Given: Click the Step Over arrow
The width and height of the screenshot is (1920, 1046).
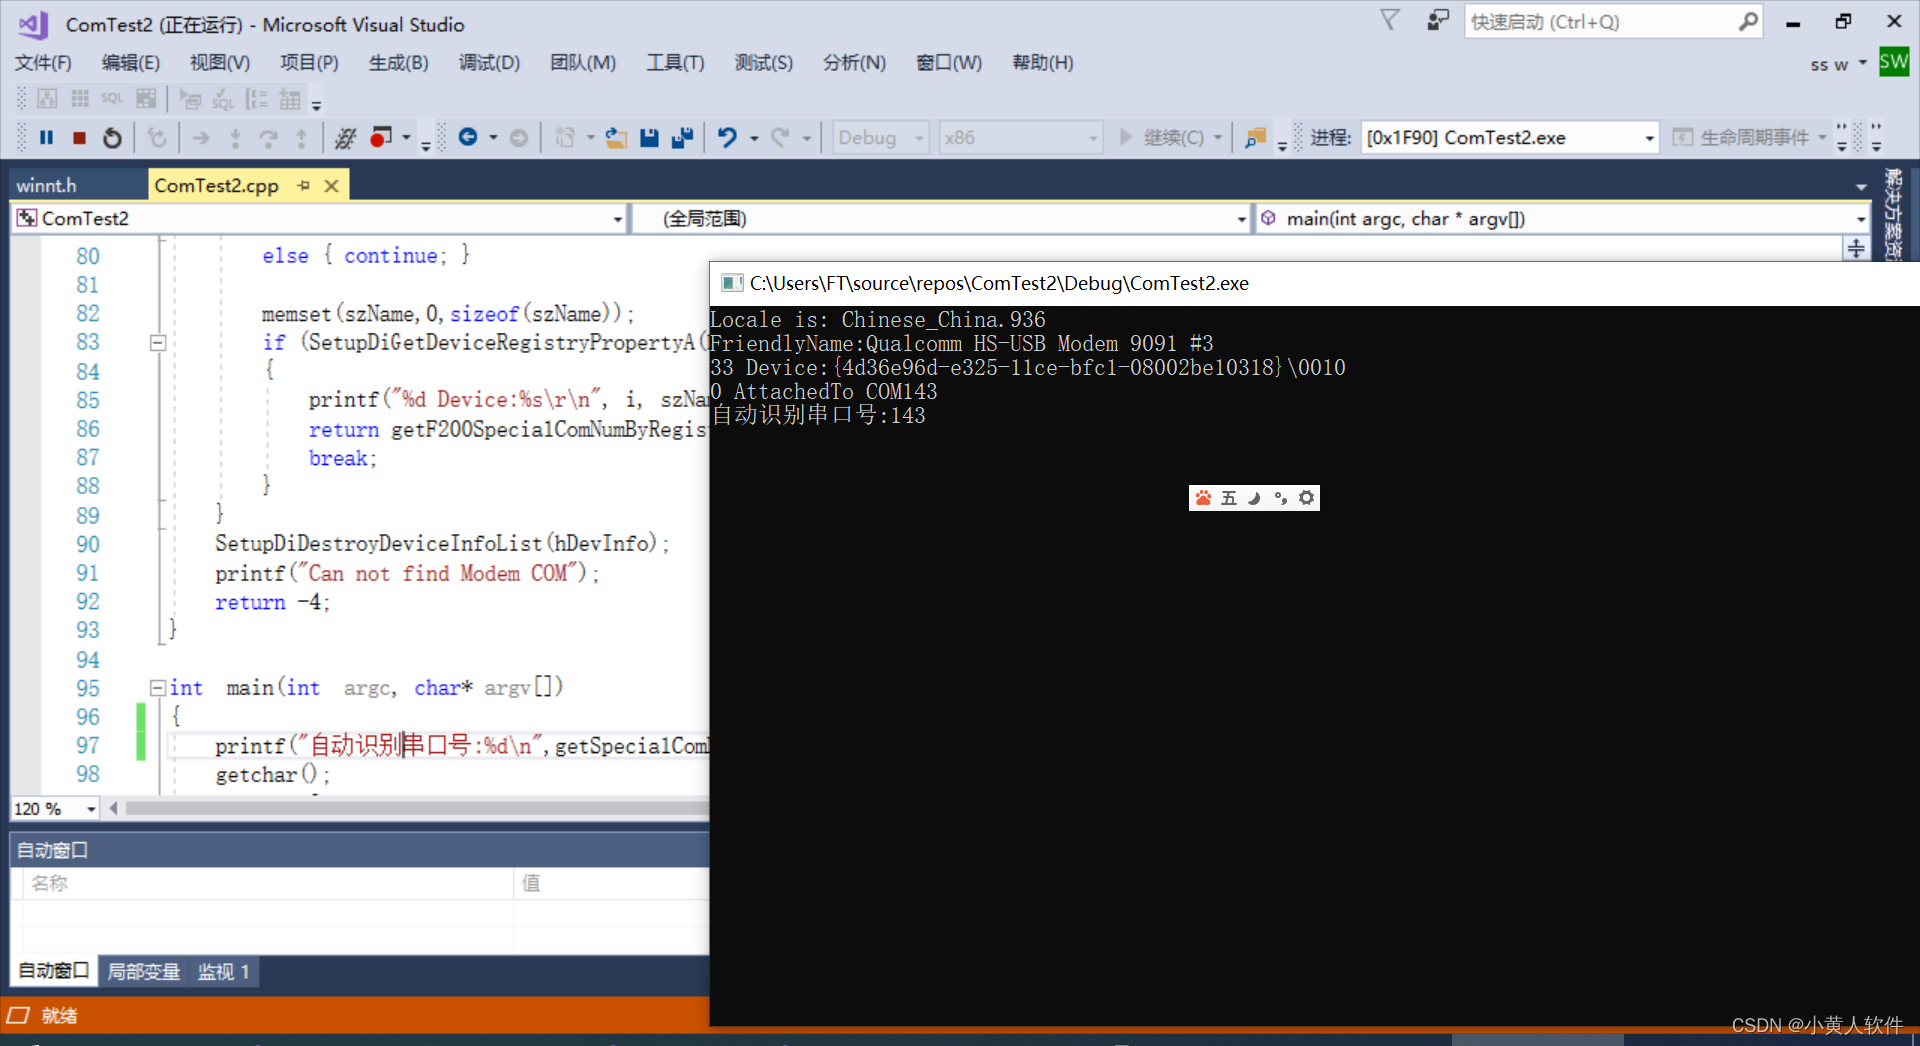Looking at the screenshot, I should (268, 138).
